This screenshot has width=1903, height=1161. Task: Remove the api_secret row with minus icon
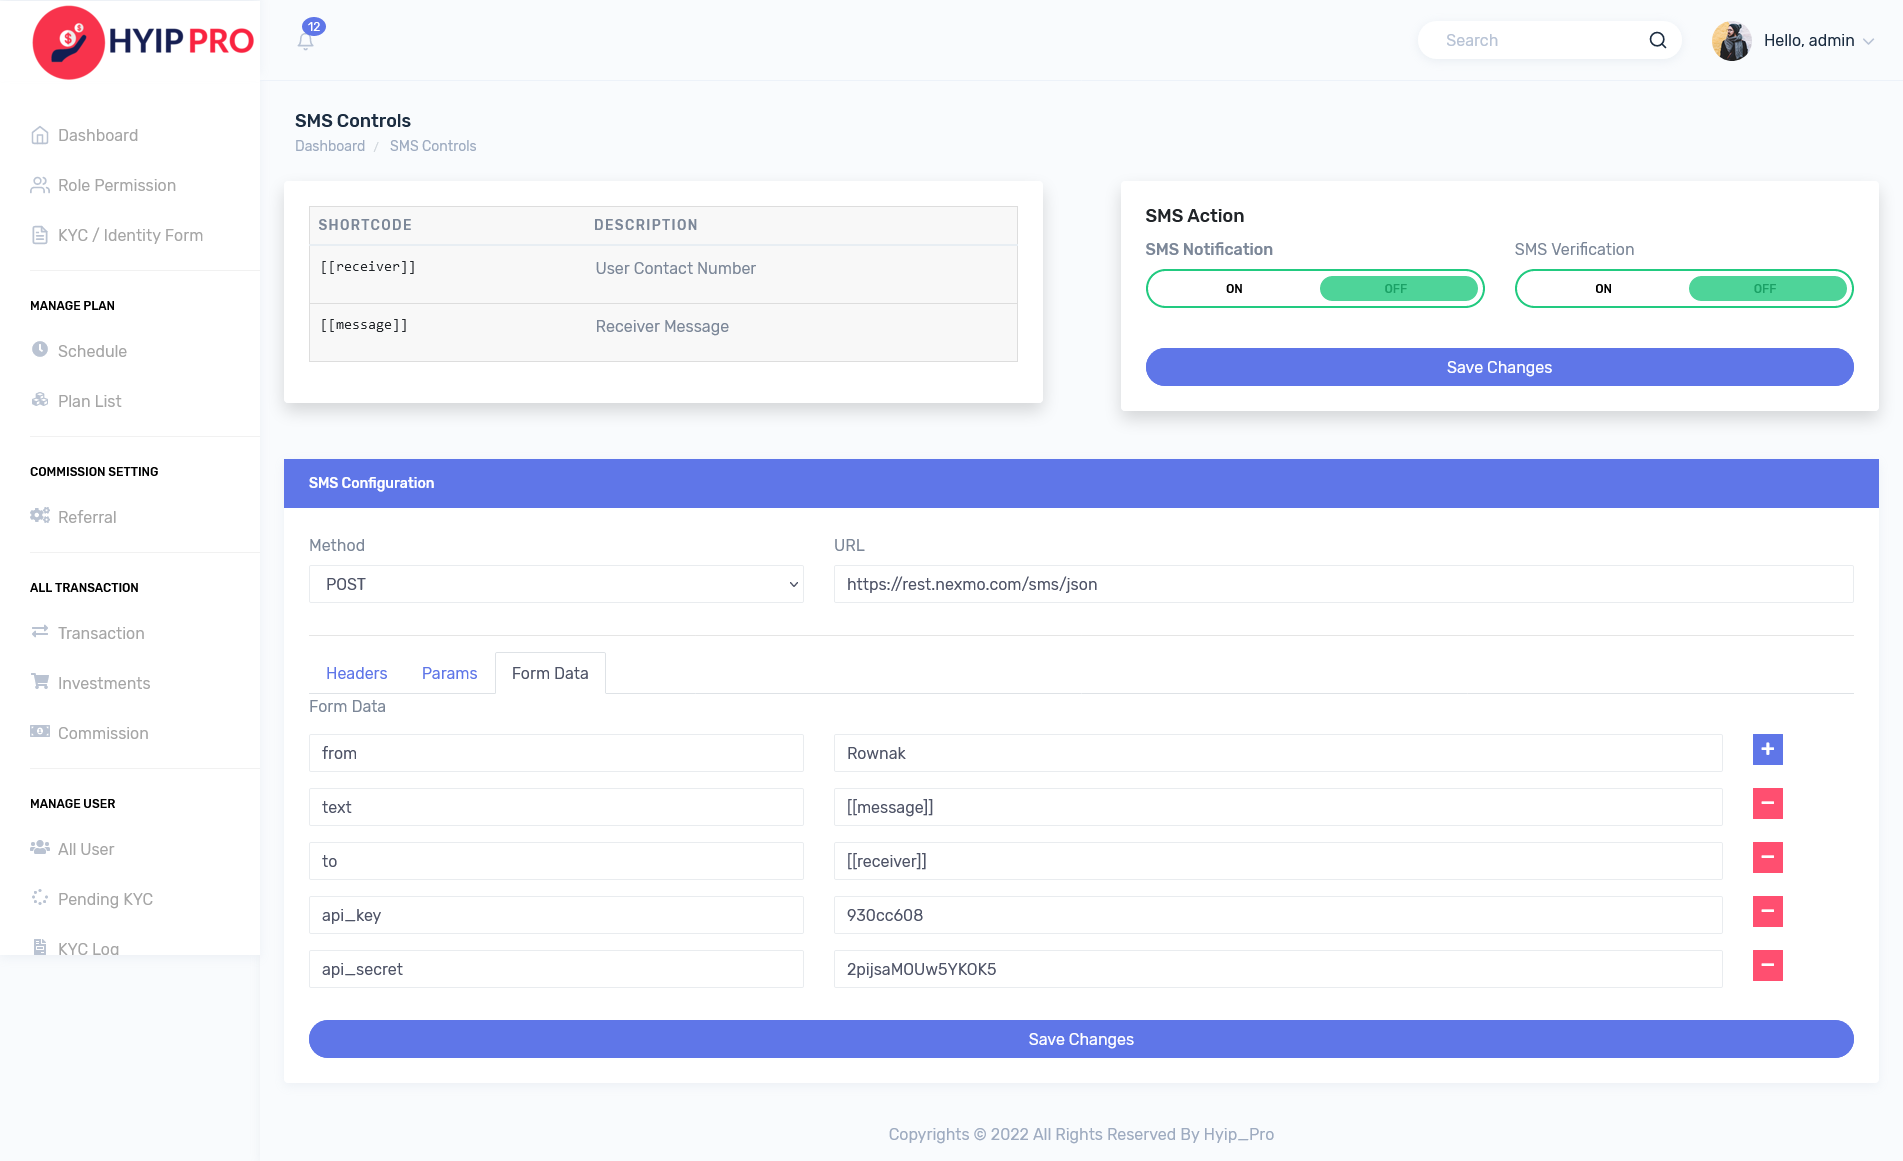point(1767,965)
